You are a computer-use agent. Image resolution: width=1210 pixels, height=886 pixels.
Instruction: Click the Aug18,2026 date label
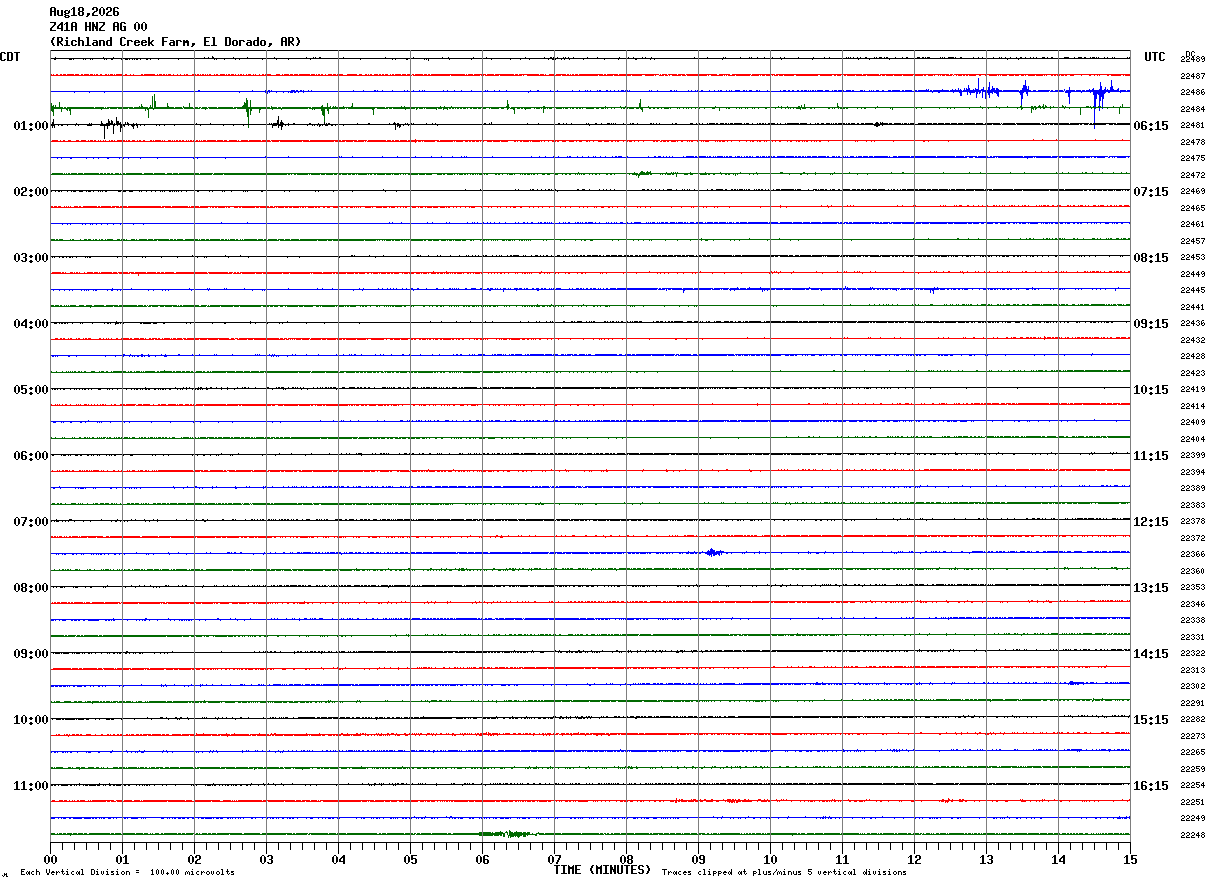click(84, 12)
